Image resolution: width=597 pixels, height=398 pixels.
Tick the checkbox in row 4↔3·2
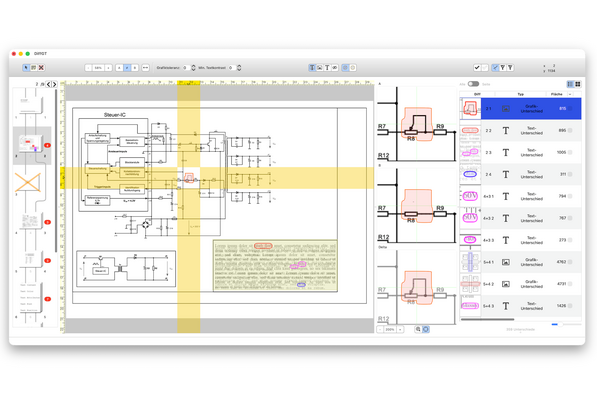coord(570,218)
